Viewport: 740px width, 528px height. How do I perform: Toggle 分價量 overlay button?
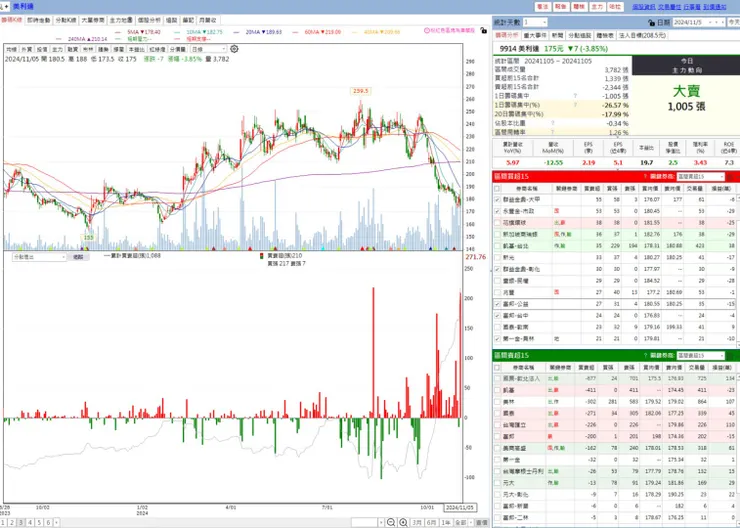(x=178, y=49)
